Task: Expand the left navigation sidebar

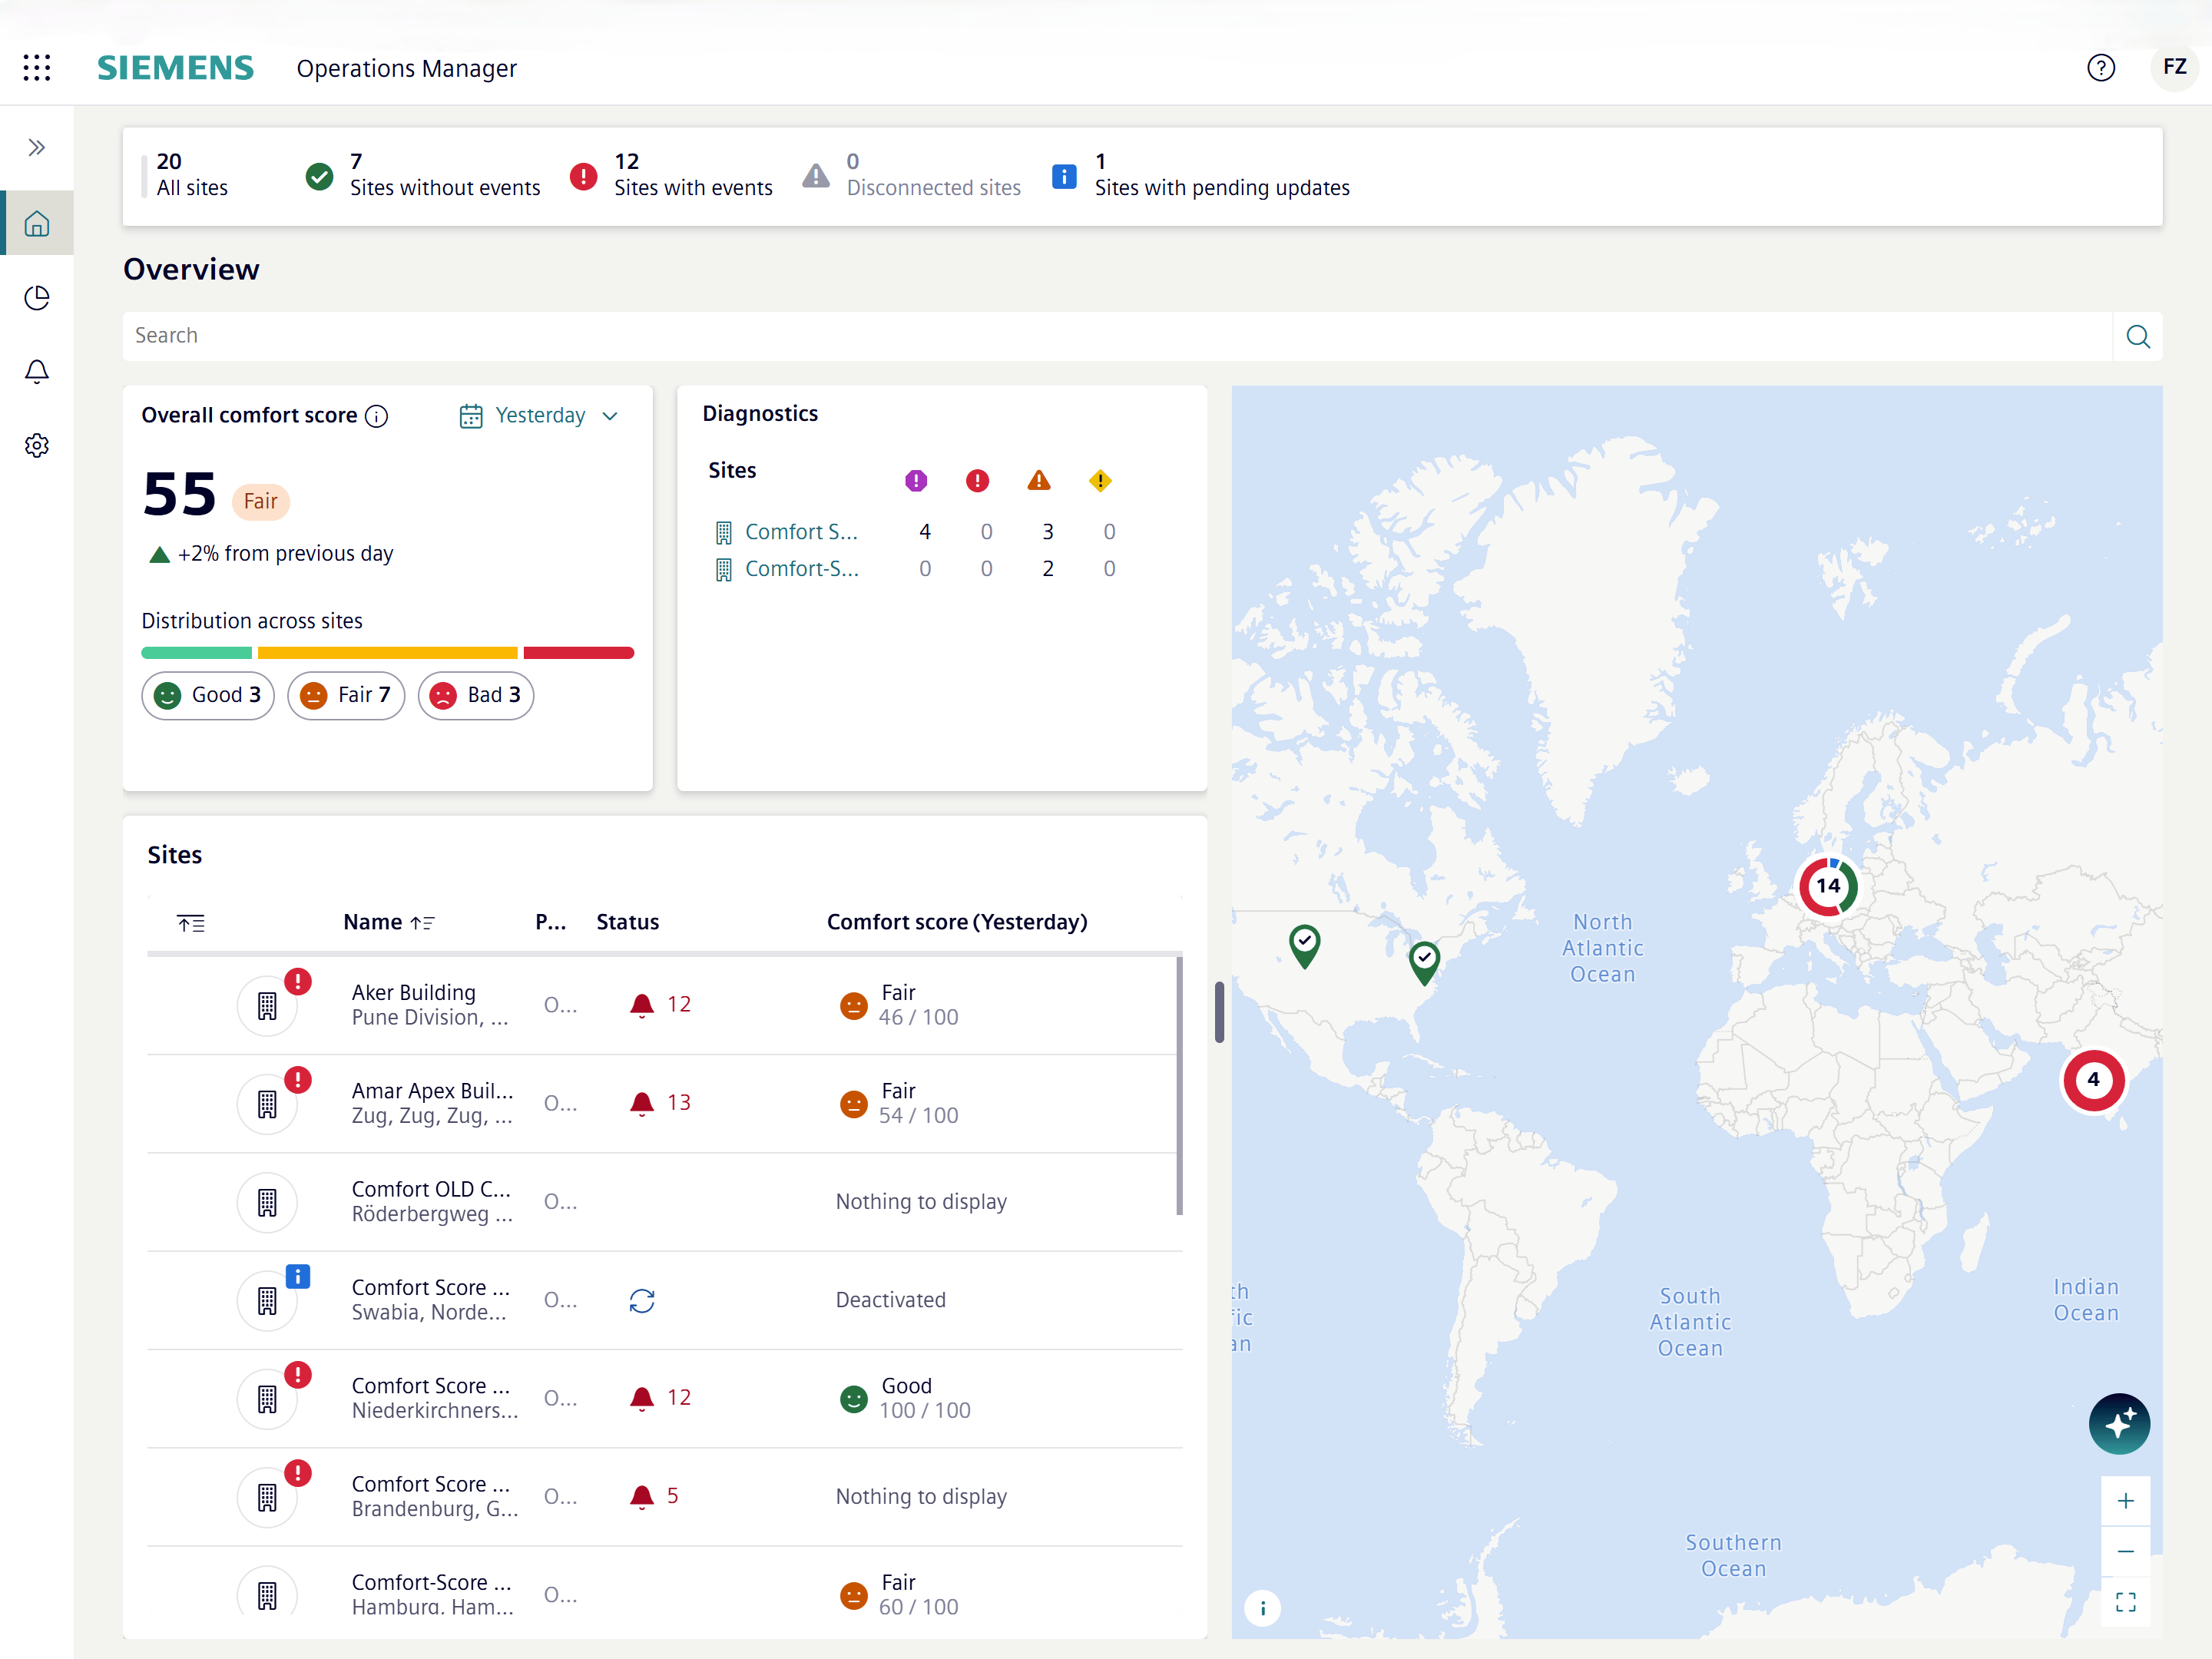Action: [37, 148]
